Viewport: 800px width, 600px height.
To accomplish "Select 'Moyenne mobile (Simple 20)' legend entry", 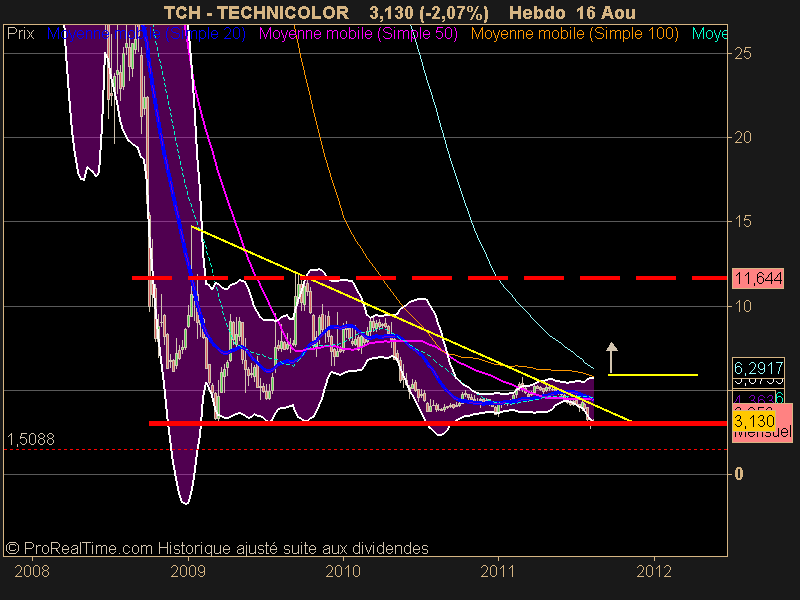I will pos(146,34).
